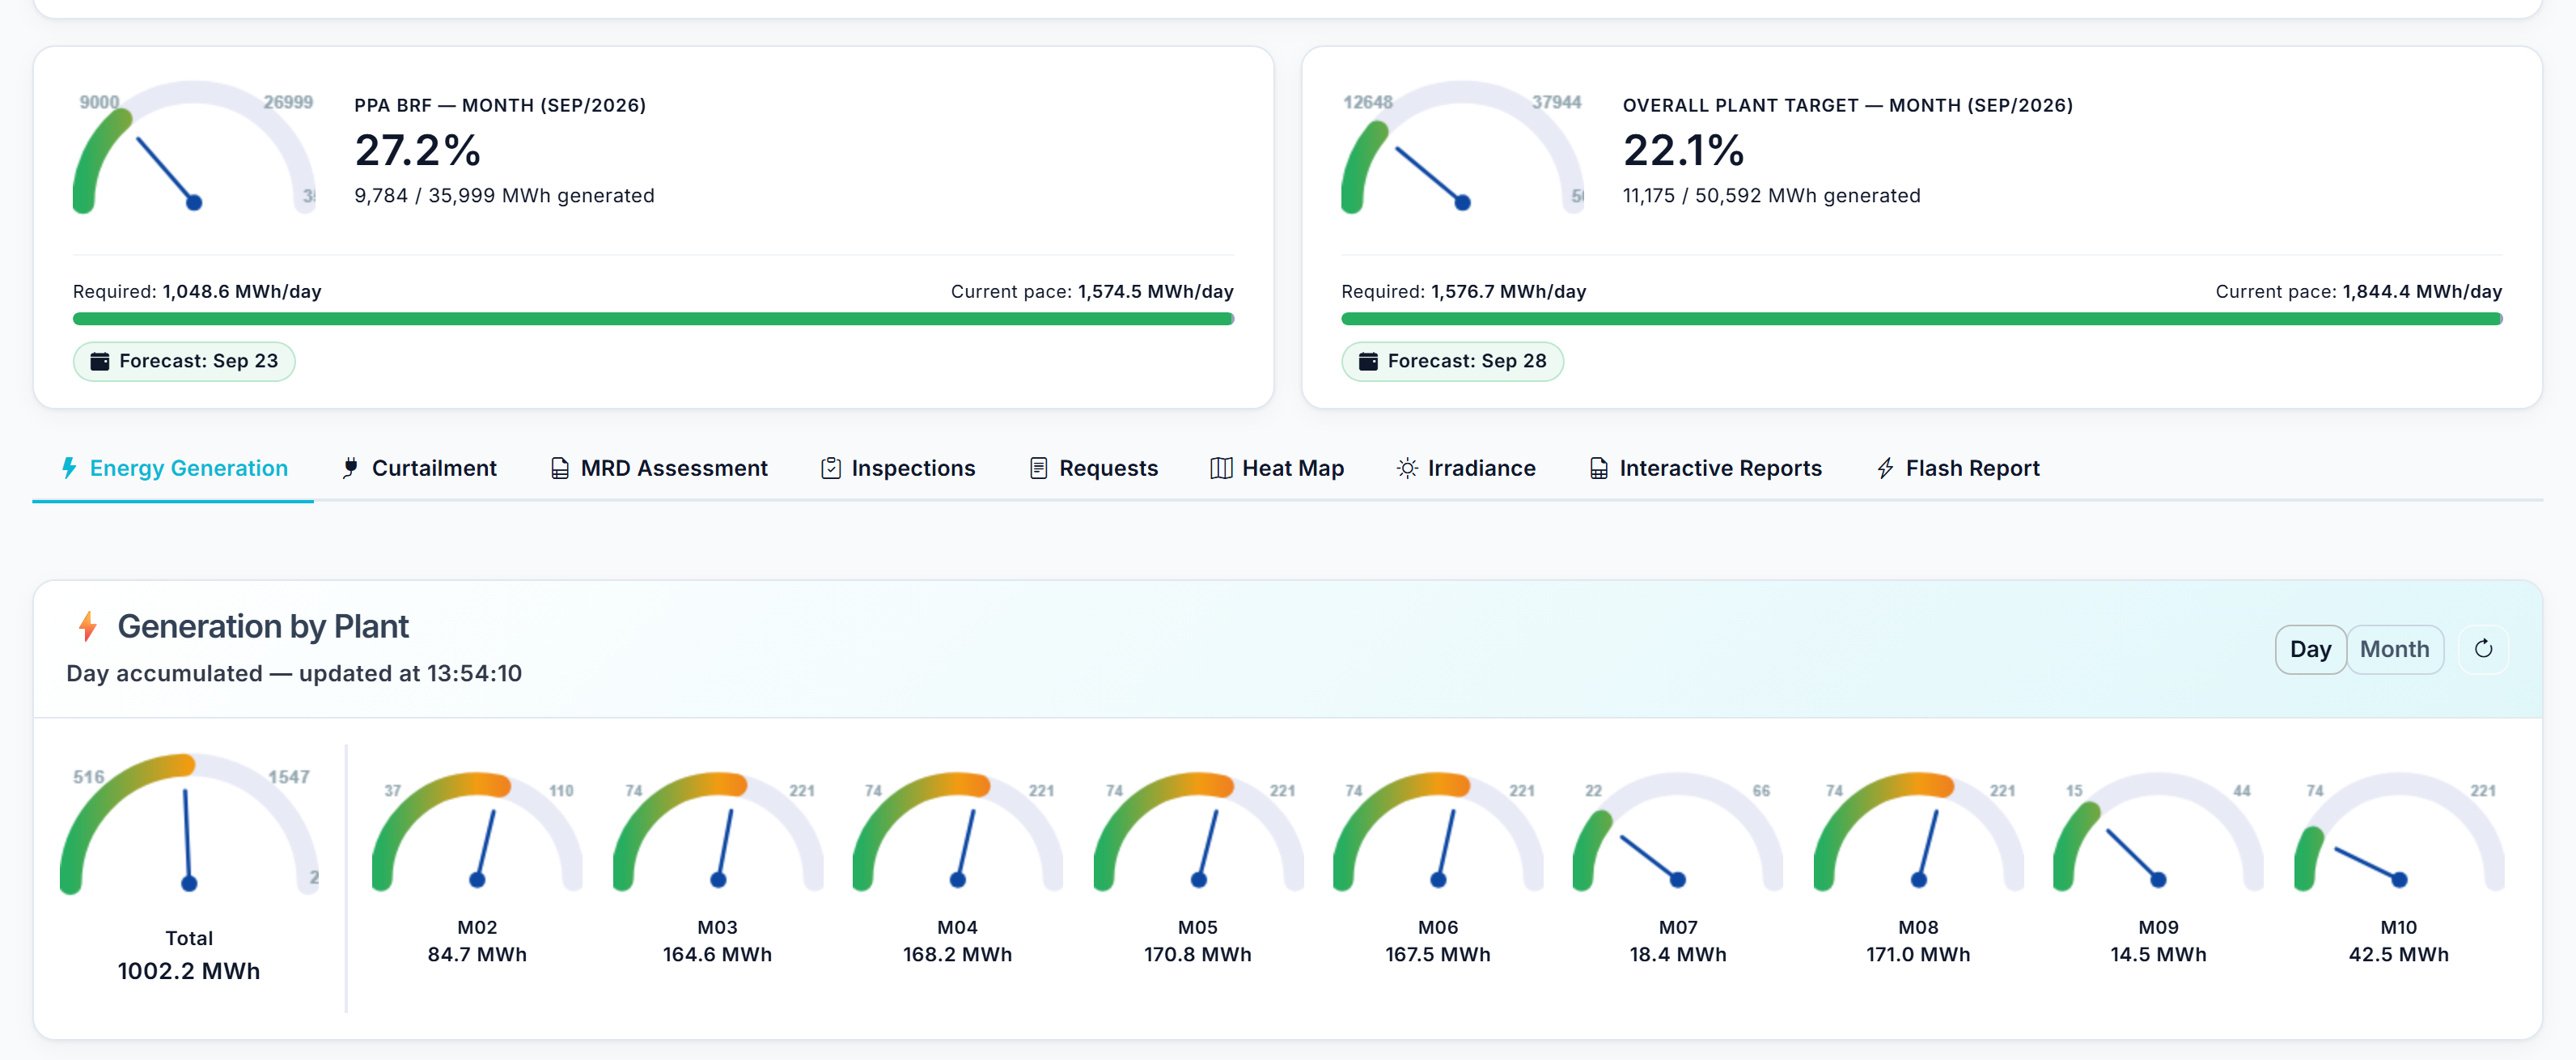Click the 171.0 MWh value for M08
The height and width of the screenshot is (1060, 2576).
[x=1918, y=955]
